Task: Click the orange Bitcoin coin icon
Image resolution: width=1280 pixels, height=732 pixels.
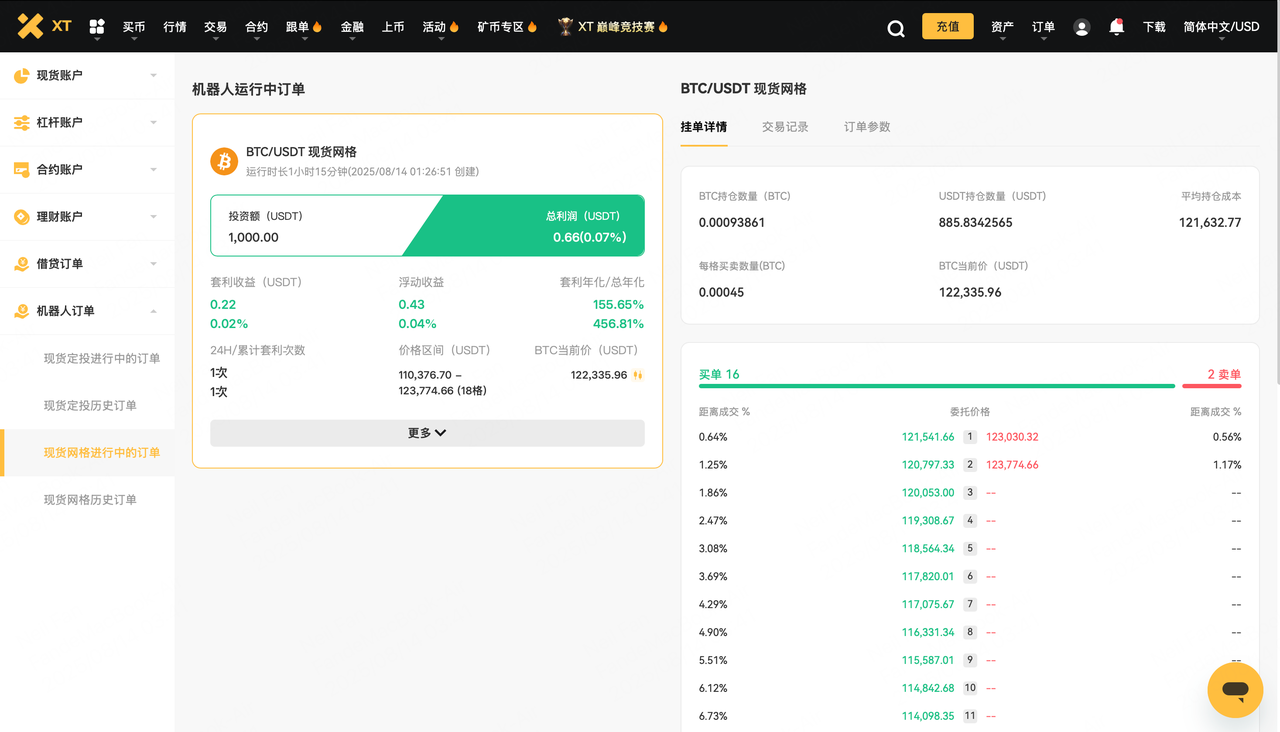Action: tap(224, 161)
